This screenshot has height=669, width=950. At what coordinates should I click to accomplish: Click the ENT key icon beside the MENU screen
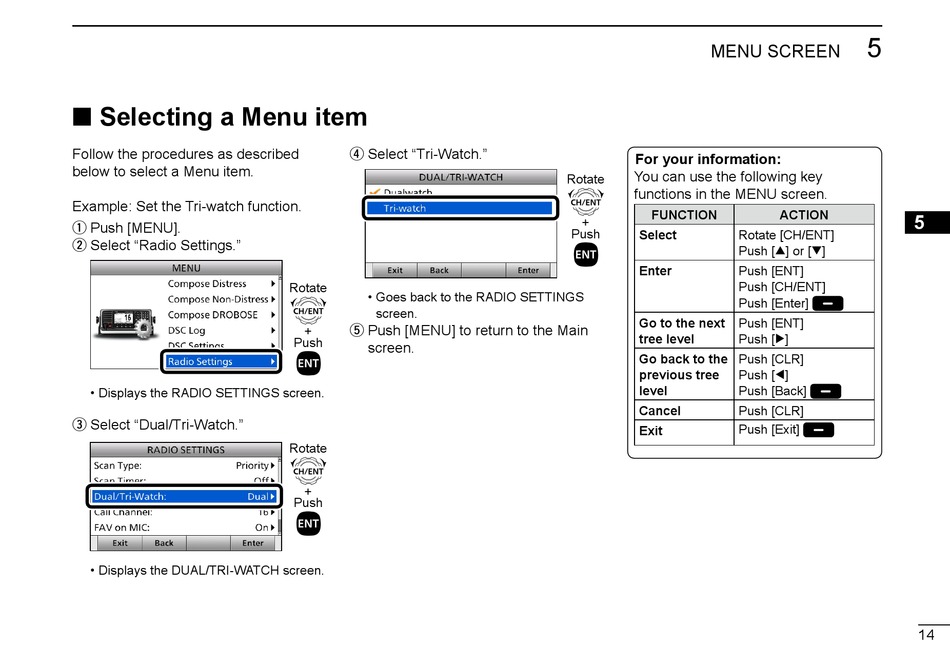[308, 364]
